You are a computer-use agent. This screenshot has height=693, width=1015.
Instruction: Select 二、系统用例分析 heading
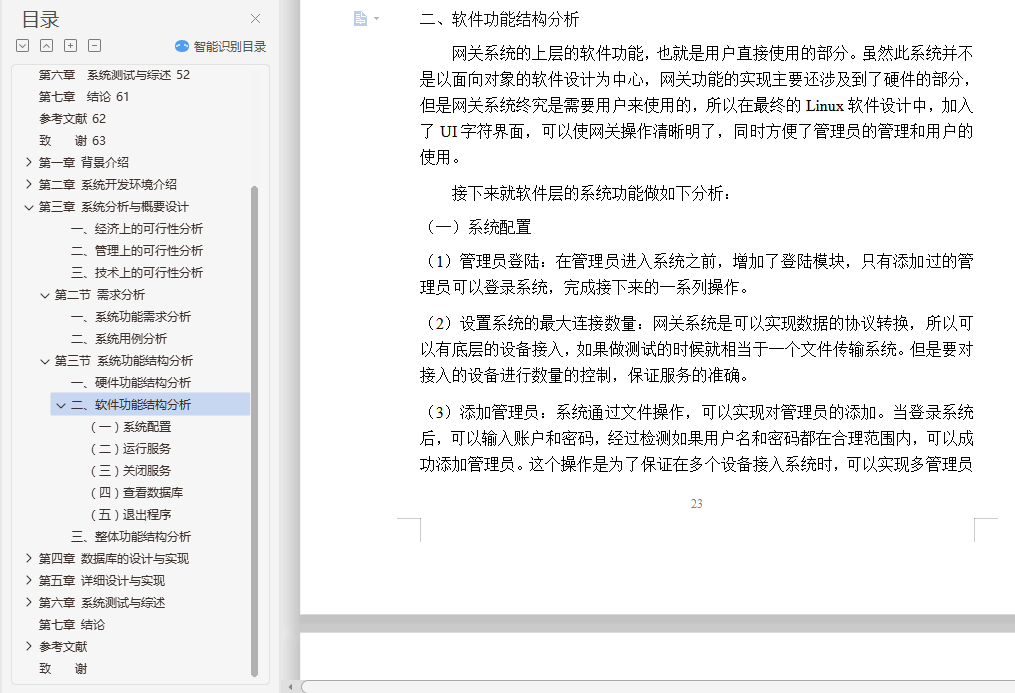pos(119,339)
